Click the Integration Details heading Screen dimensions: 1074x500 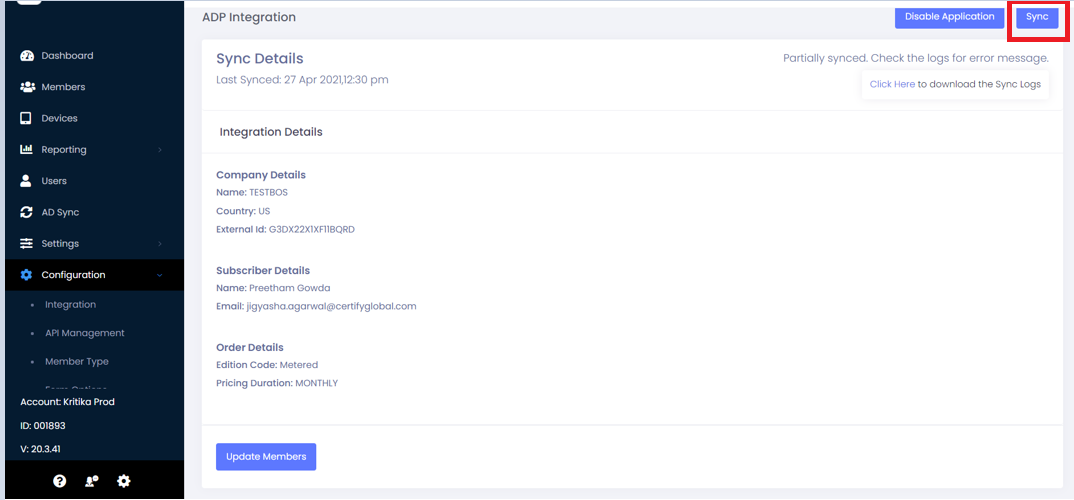(271, 132)
